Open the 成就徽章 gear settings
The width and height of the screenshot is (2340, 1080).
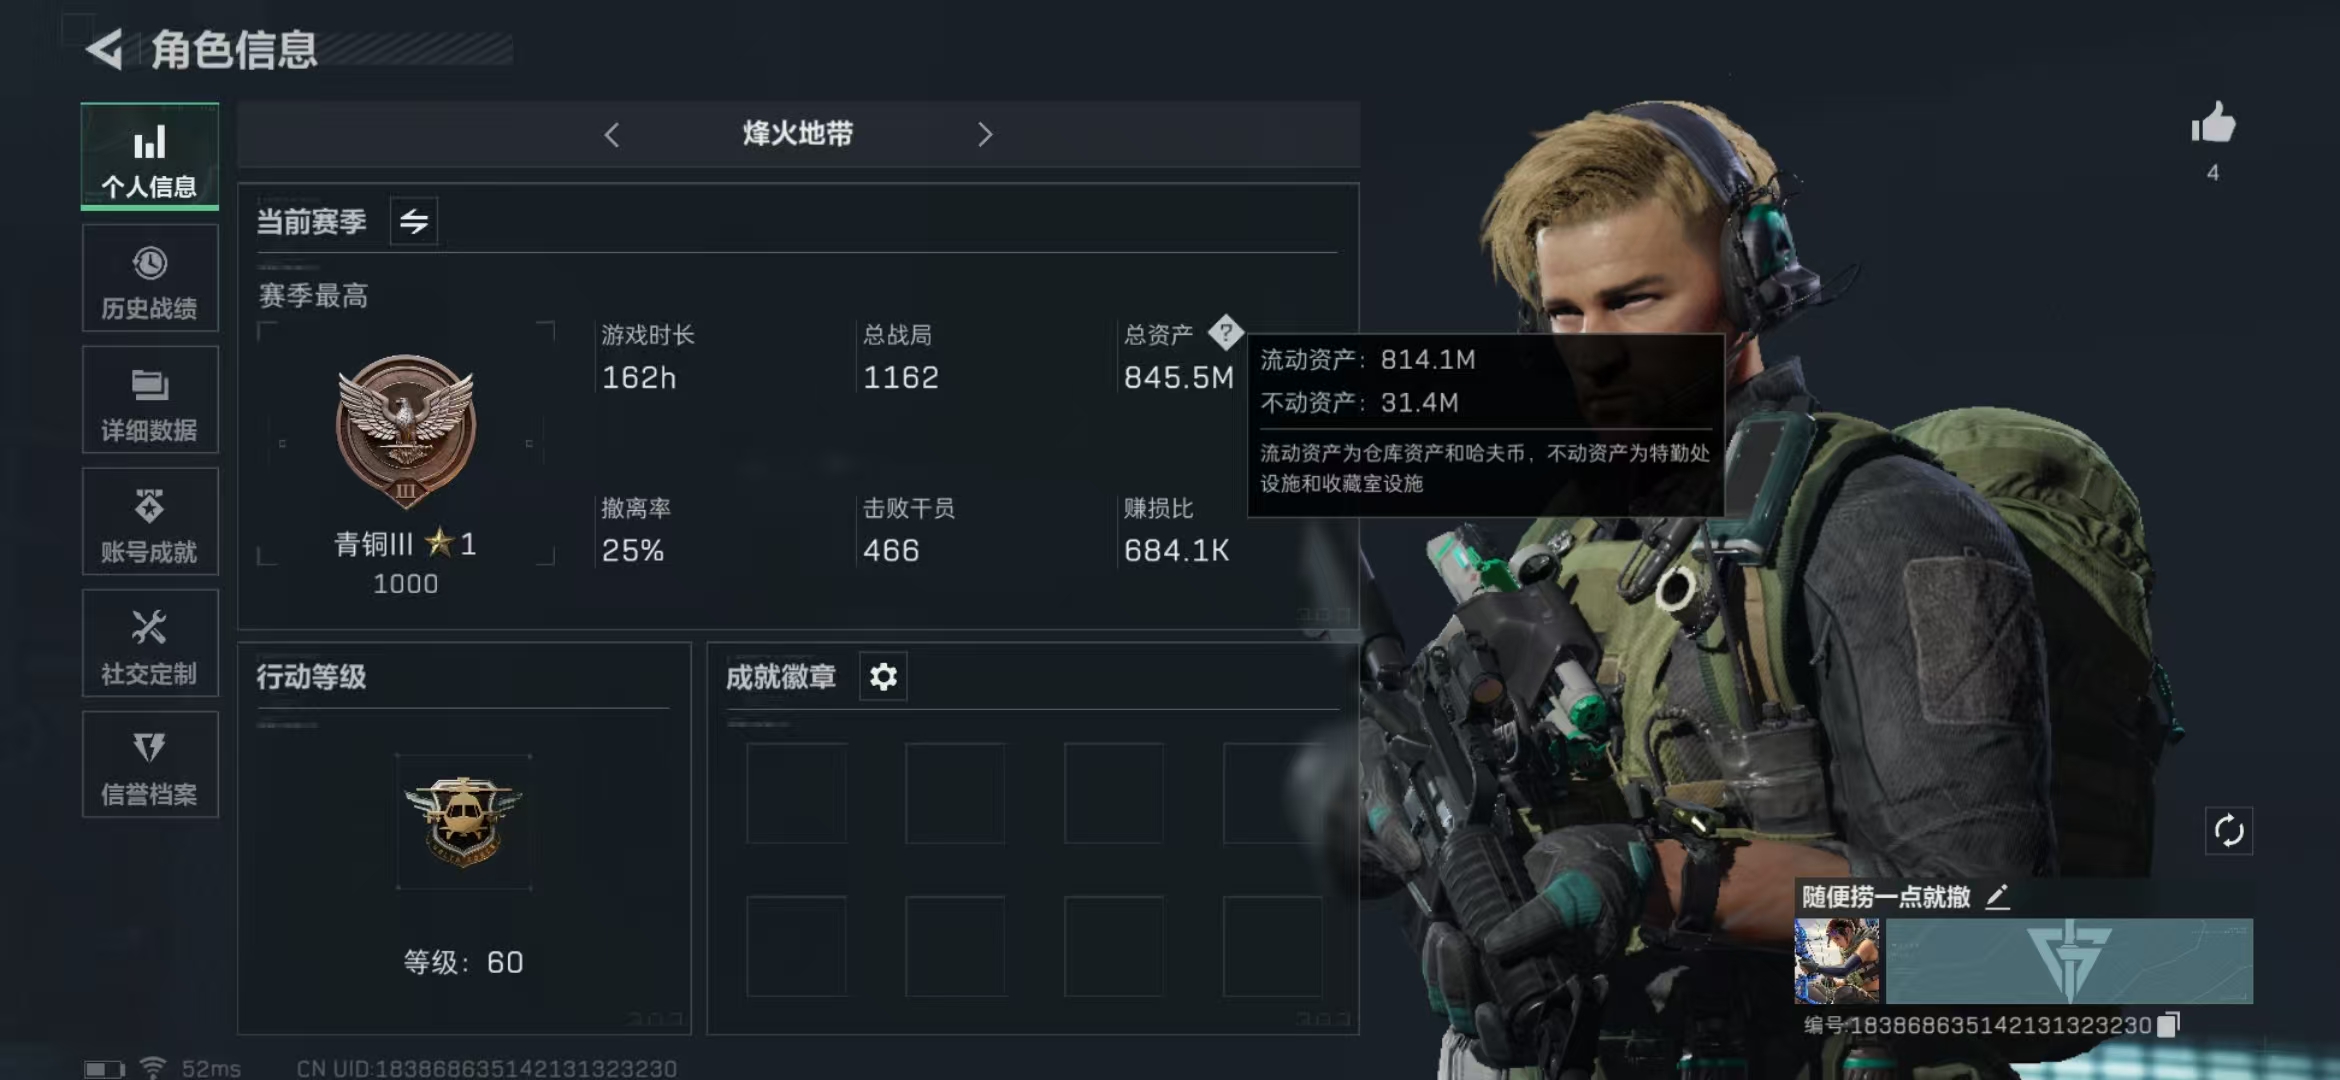pyautogui.click(x=883, y=677)
